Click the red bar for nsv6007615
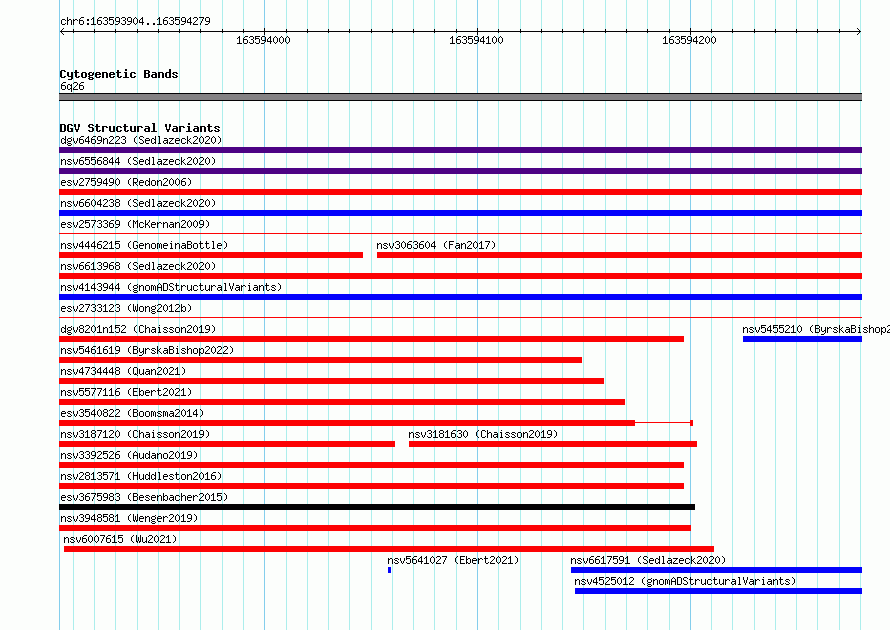The image size is (890, 630). [x=389, y=549]
